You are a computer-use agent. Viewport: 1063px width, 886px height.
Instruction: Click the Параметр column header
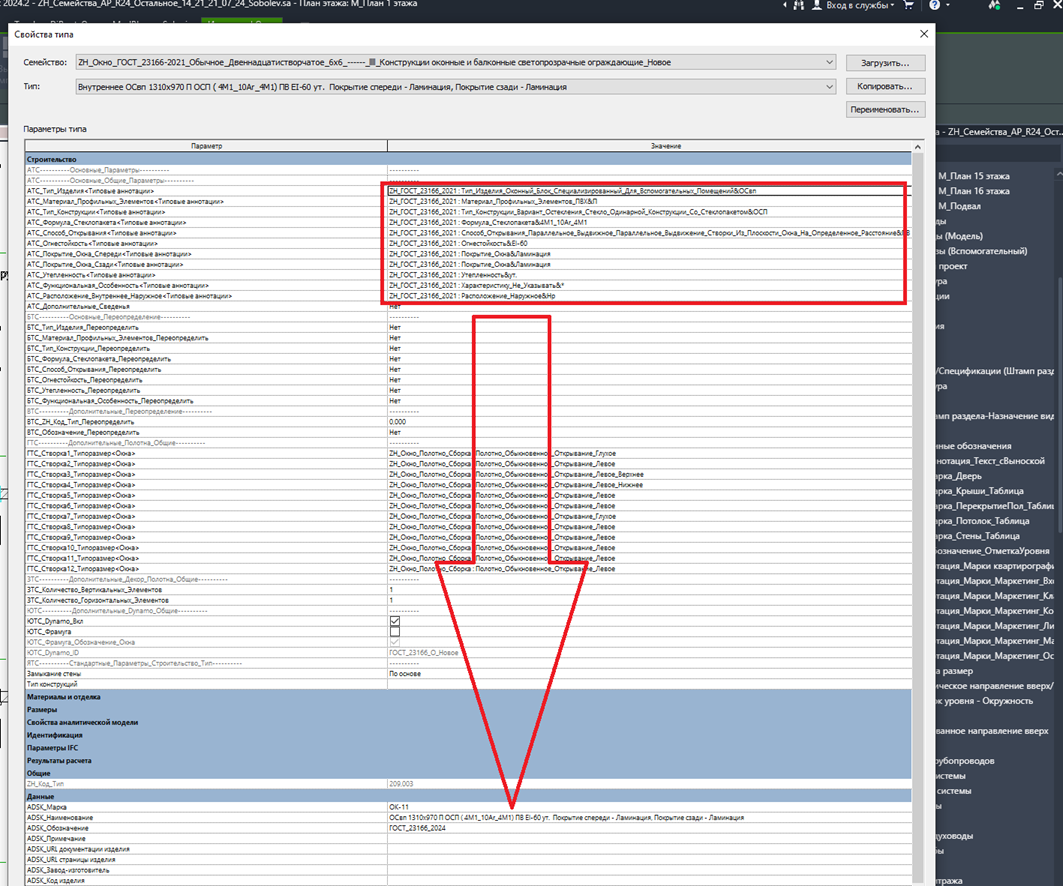tap(206, 146)
